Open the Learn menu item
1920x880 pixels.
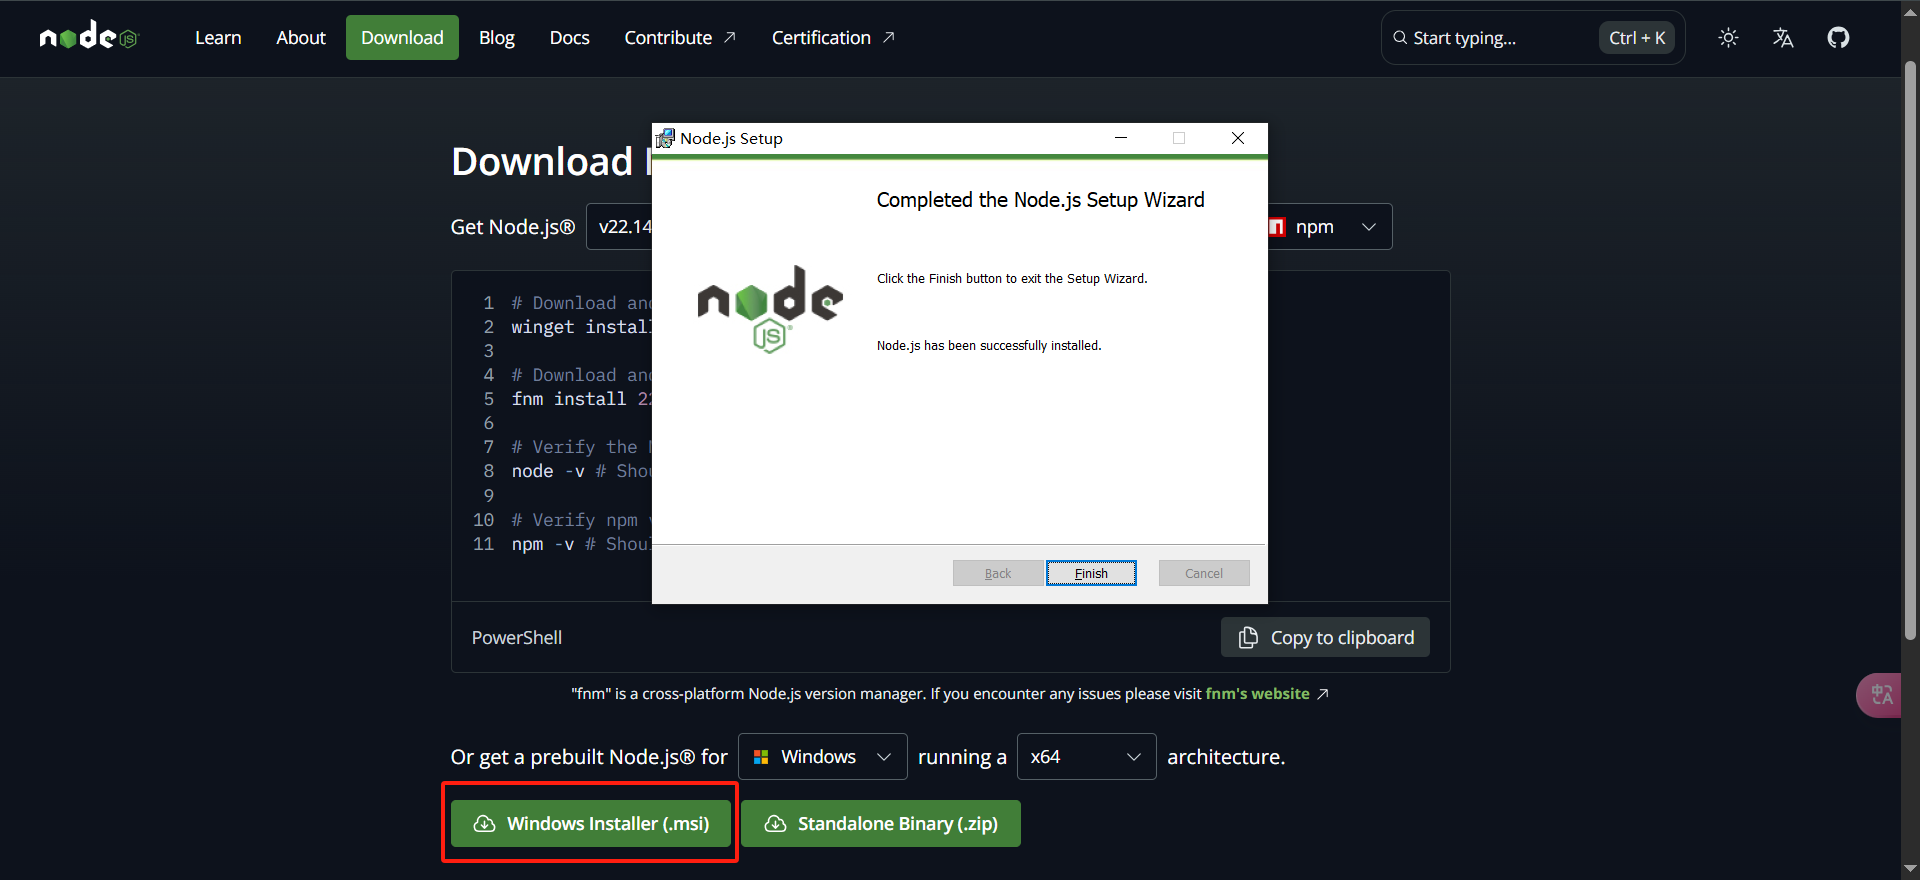coord(218,38)
